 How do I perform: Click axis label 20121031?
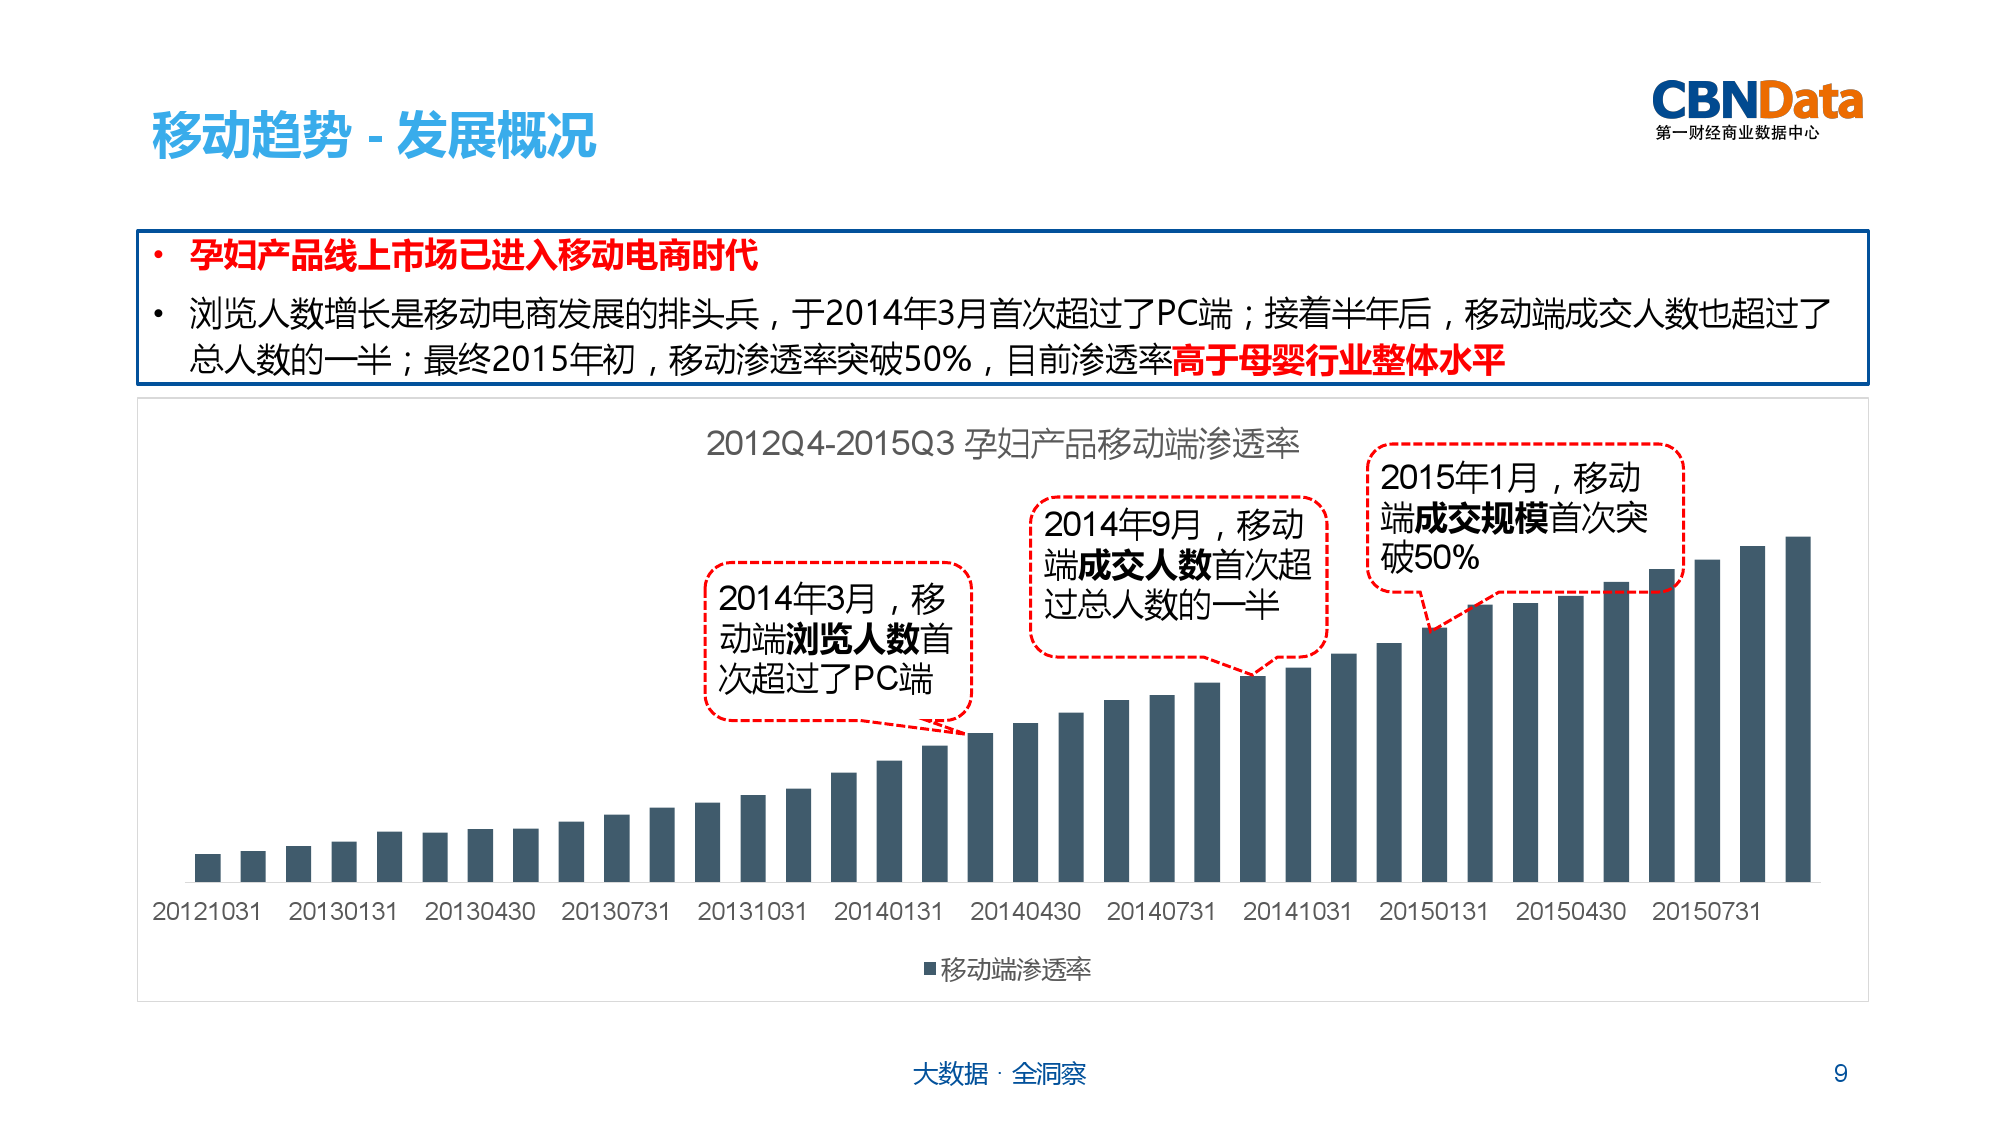(x=207, y=911)
